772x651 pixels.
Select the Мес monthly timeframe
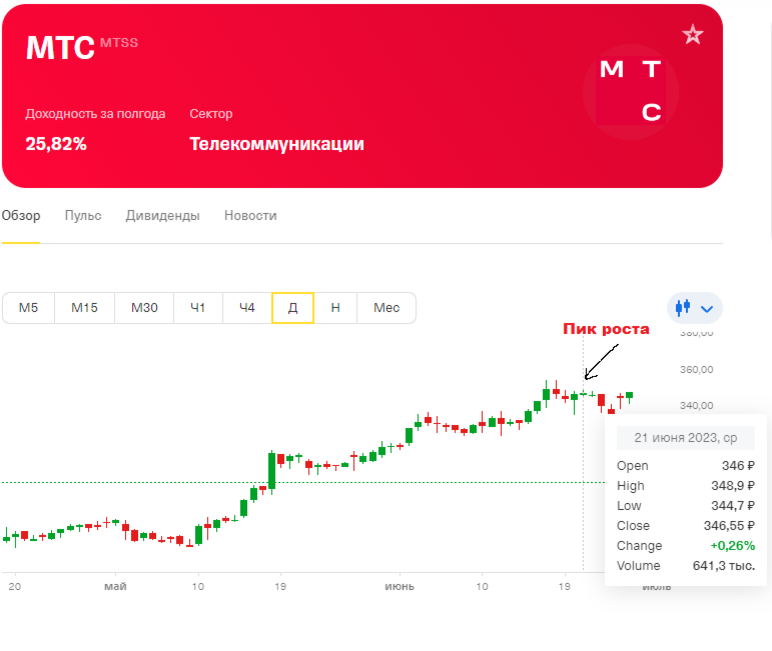(386, 308)
